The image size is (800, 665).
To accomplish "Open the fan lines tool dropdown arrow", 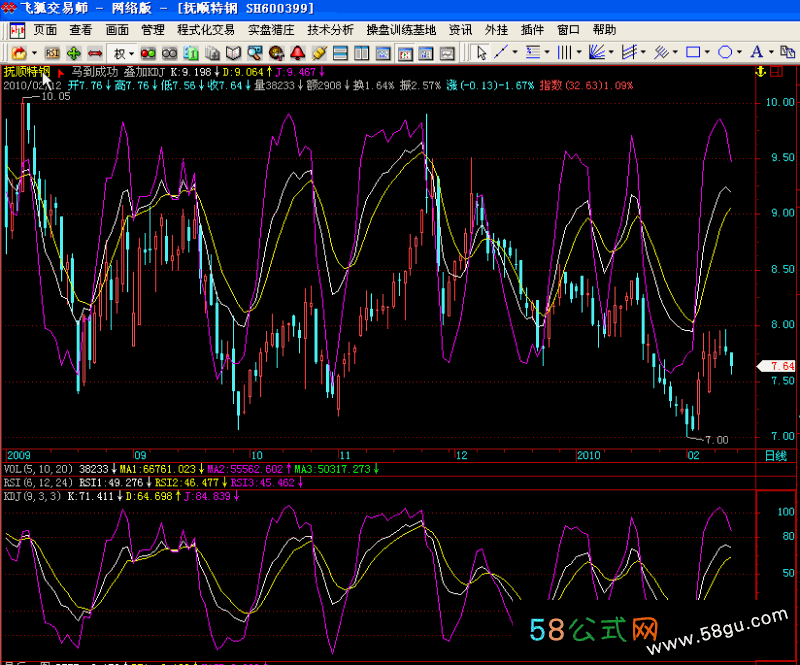I will 611,52.
